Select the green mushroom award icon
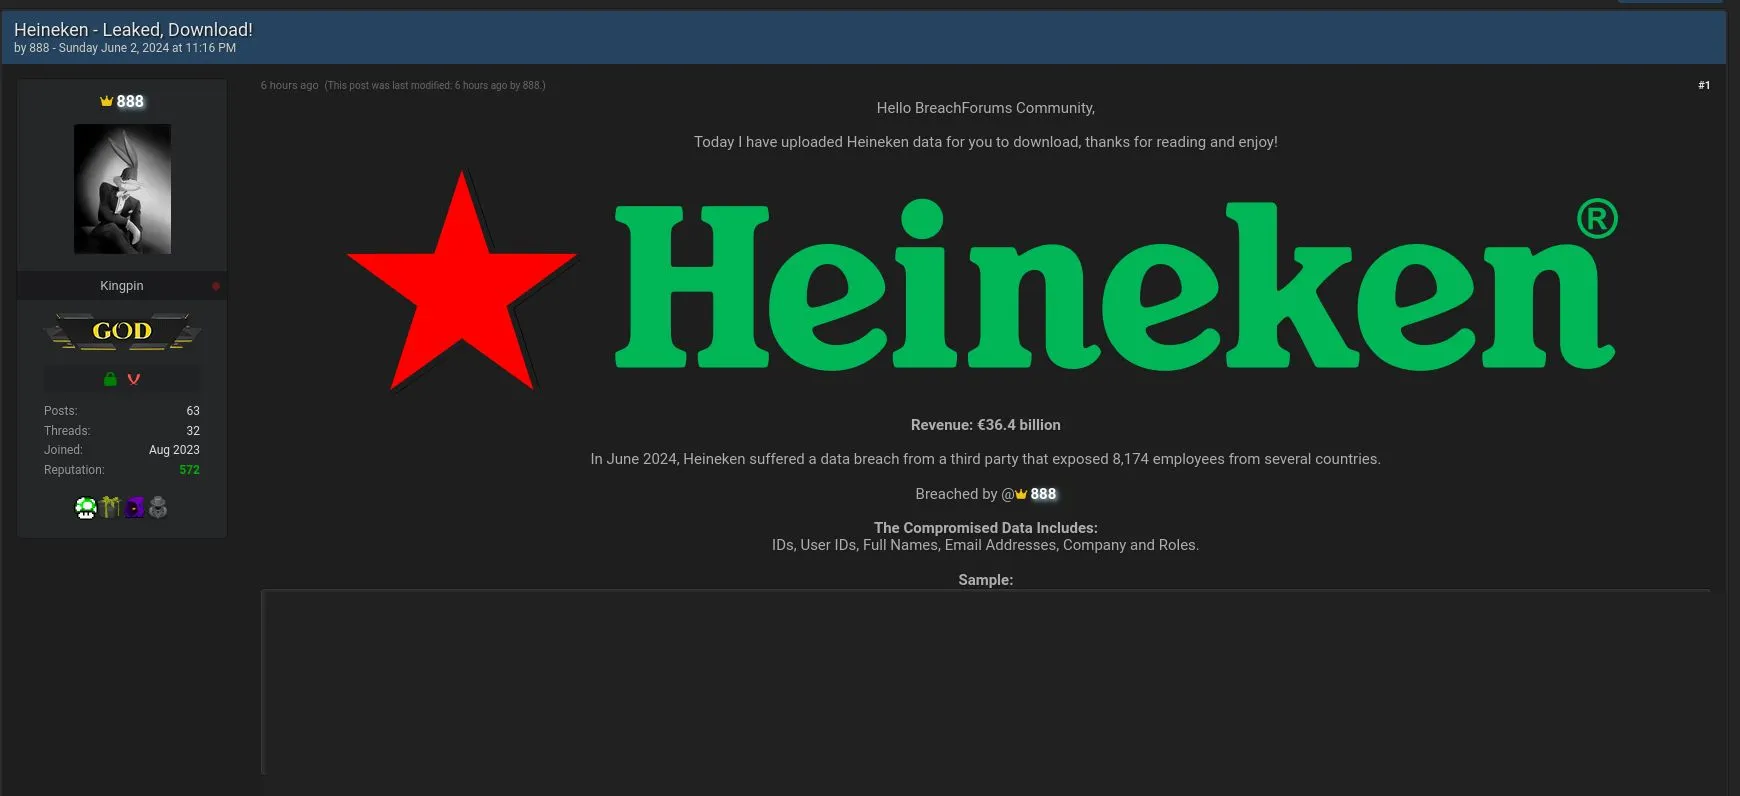 pos(86,508)
